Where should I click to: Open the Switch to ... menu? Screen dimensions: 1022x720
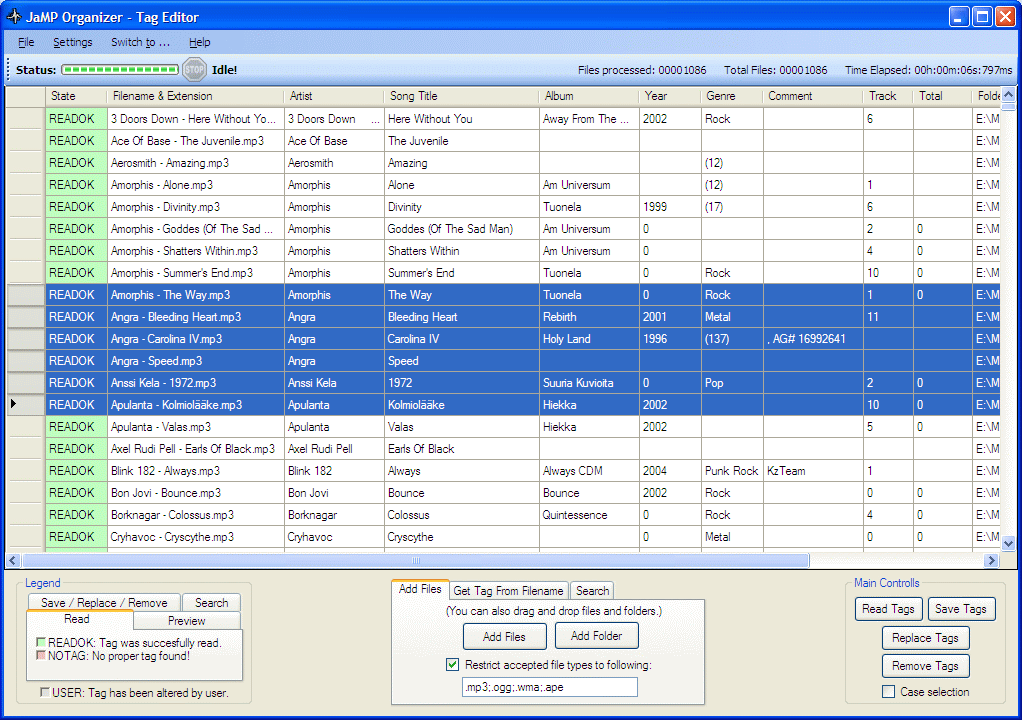point(140,42)
